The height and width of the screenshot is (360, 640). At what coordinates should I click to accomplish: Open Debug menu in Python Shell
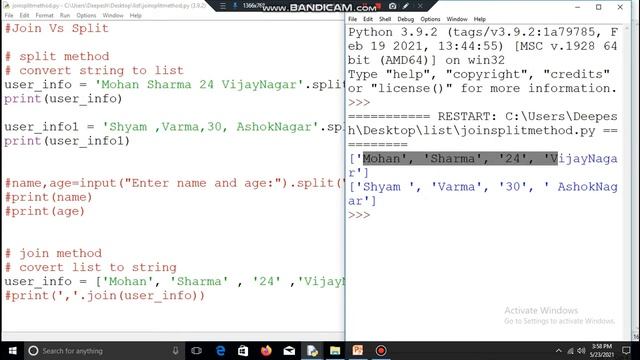click(405, 19)
